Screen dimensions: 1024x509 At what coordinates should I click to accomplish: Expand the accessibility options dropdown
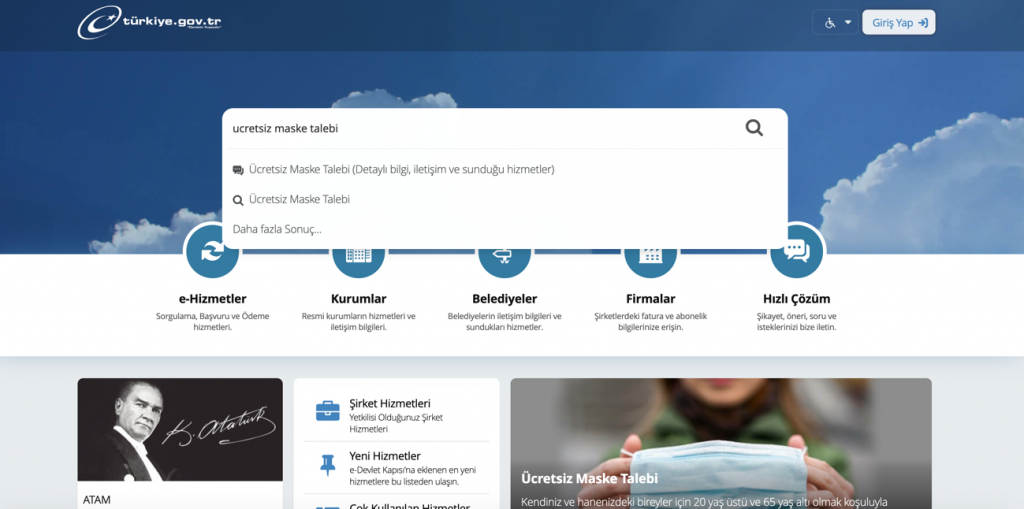click(x=838, y=22)
